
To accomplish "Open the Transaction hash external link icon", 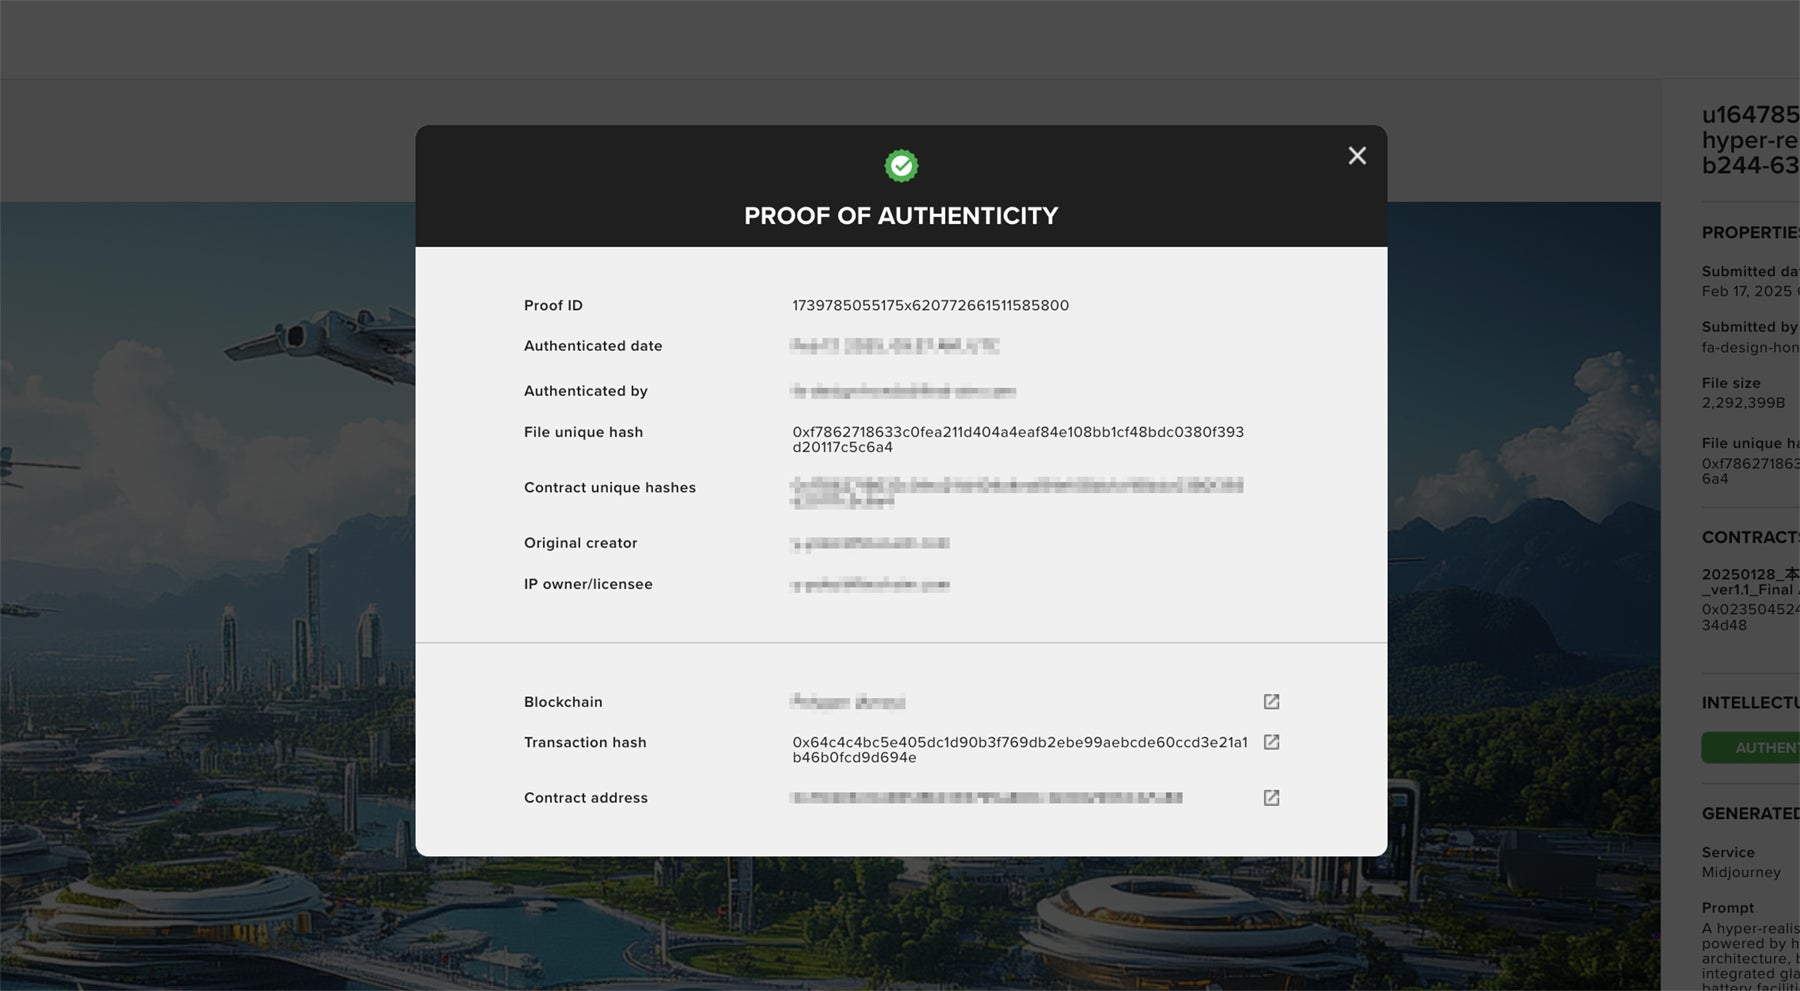I will tap(1271, 742).
